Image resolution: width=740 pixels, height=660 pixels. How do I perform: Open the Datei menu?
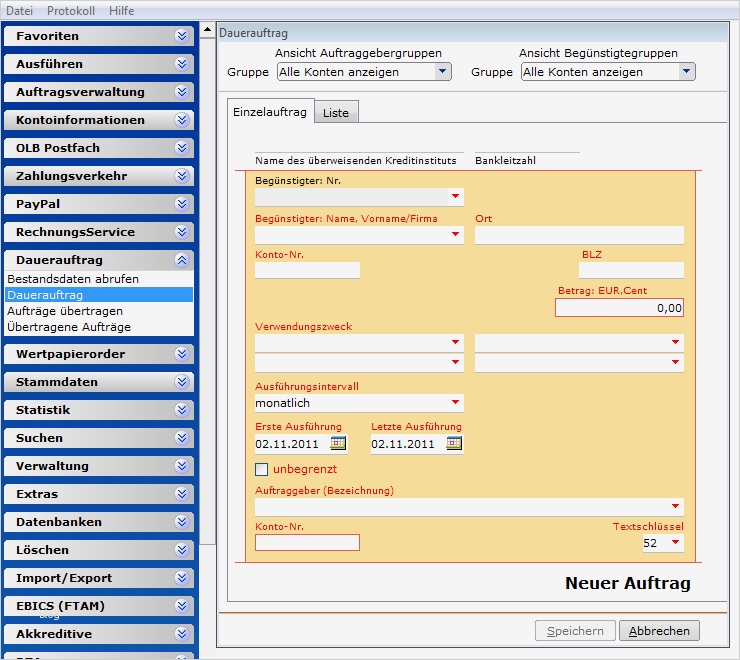click(x=19, y=10)
